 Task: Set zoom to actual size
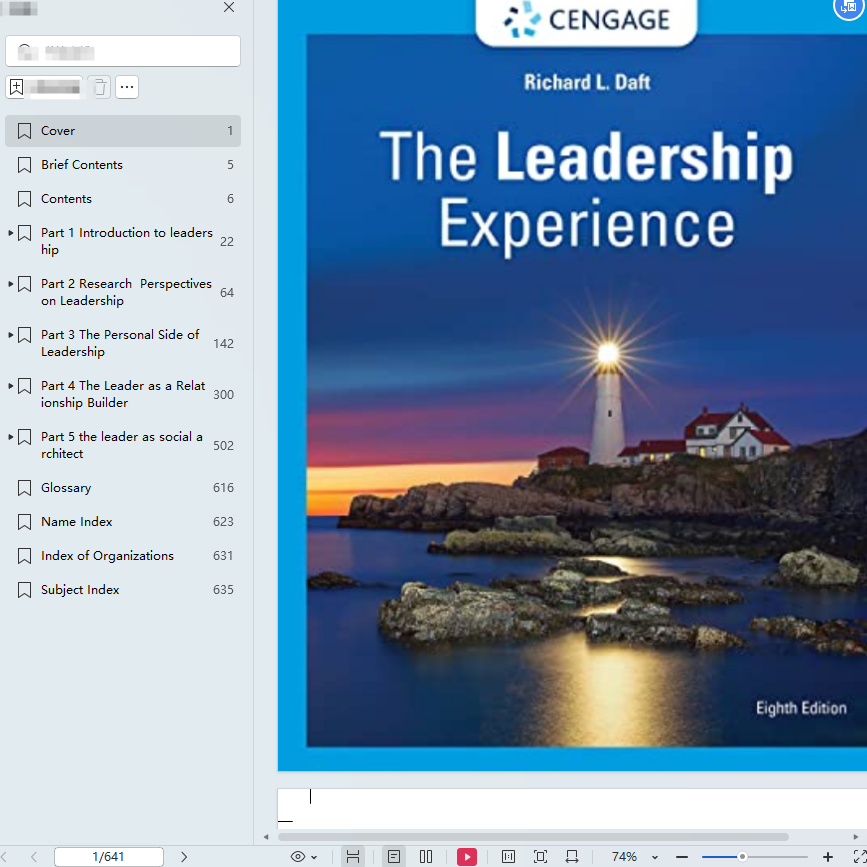[x=508, y=857]
